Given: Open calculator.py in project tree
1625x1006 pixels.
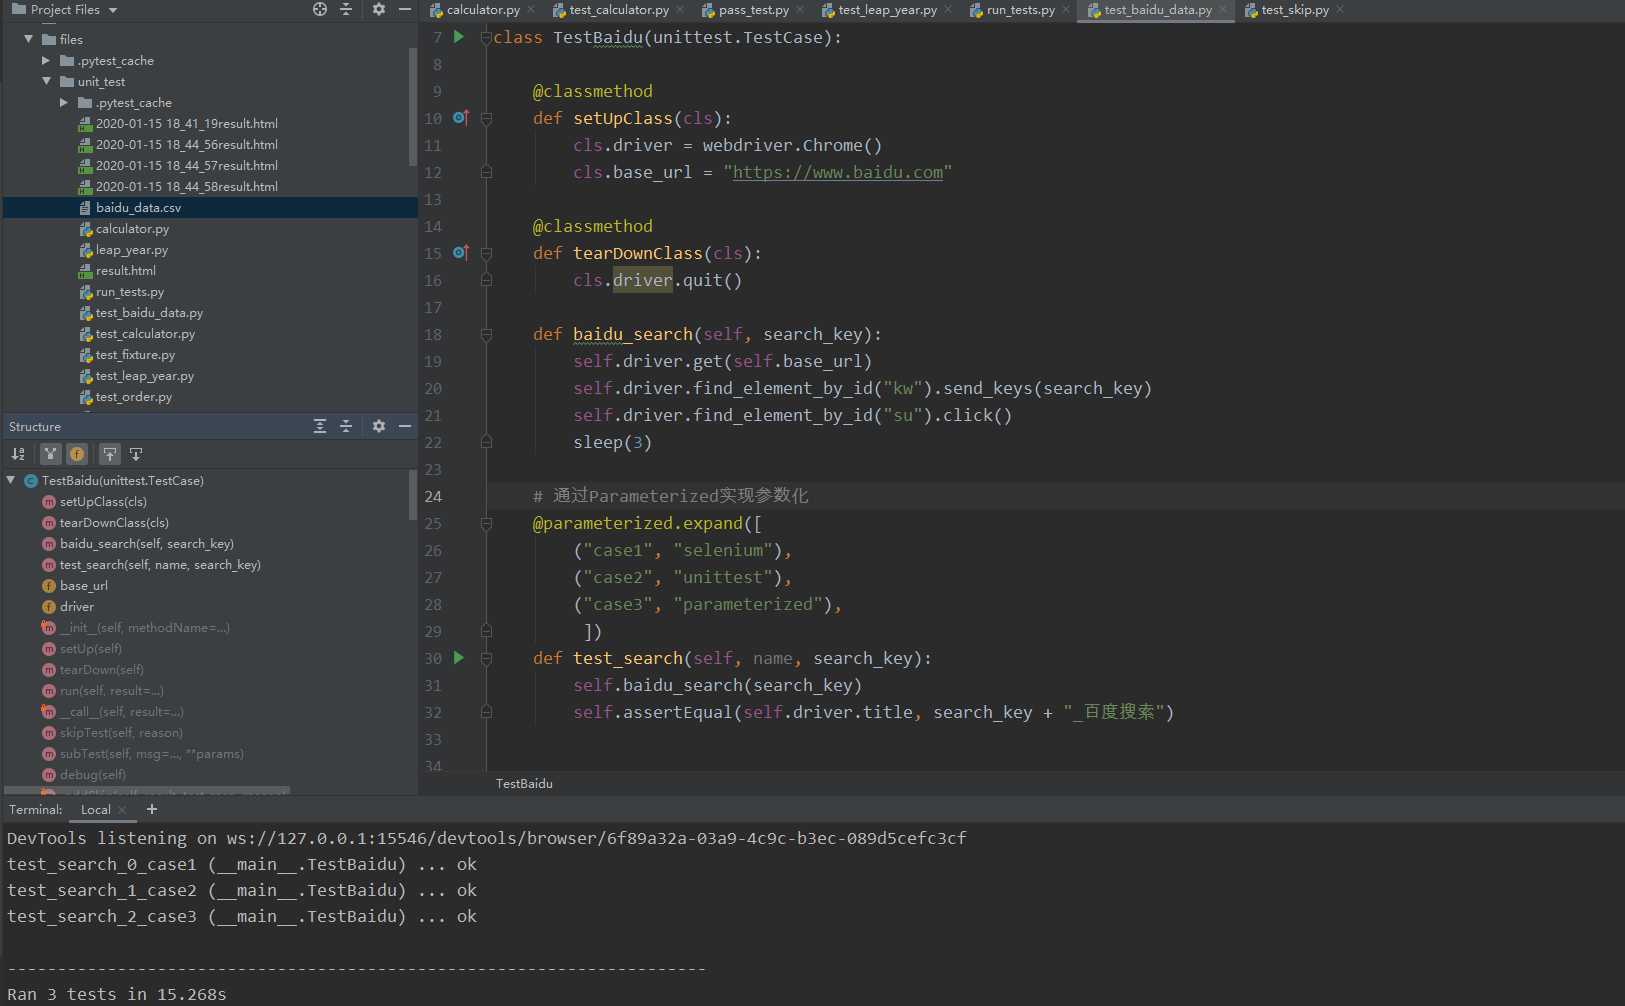Looking at the screenshot, I should [132, 229].
